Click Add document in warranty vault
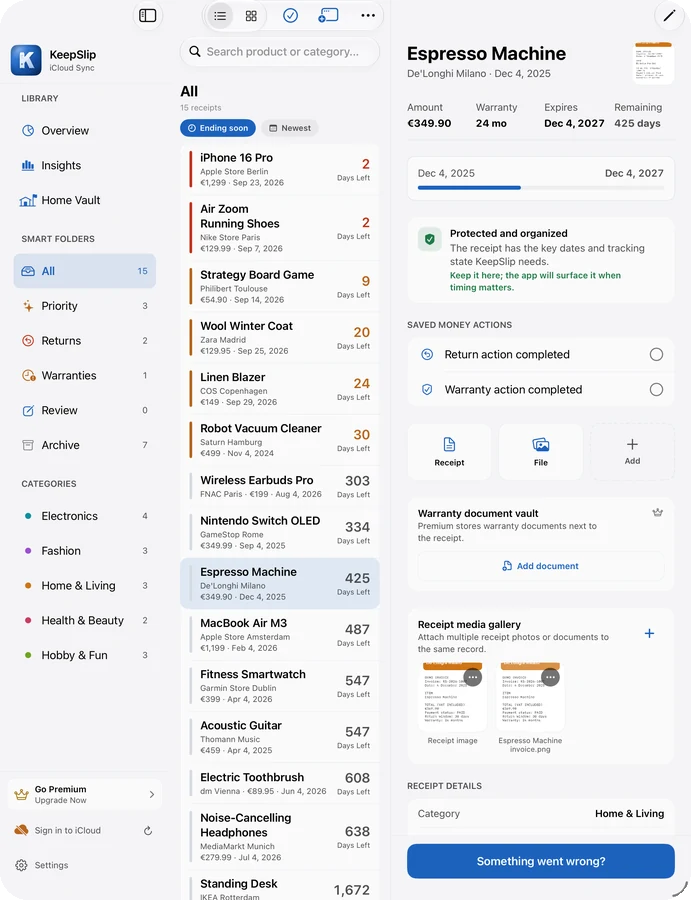Screen dimensions: 691x900 541,566
